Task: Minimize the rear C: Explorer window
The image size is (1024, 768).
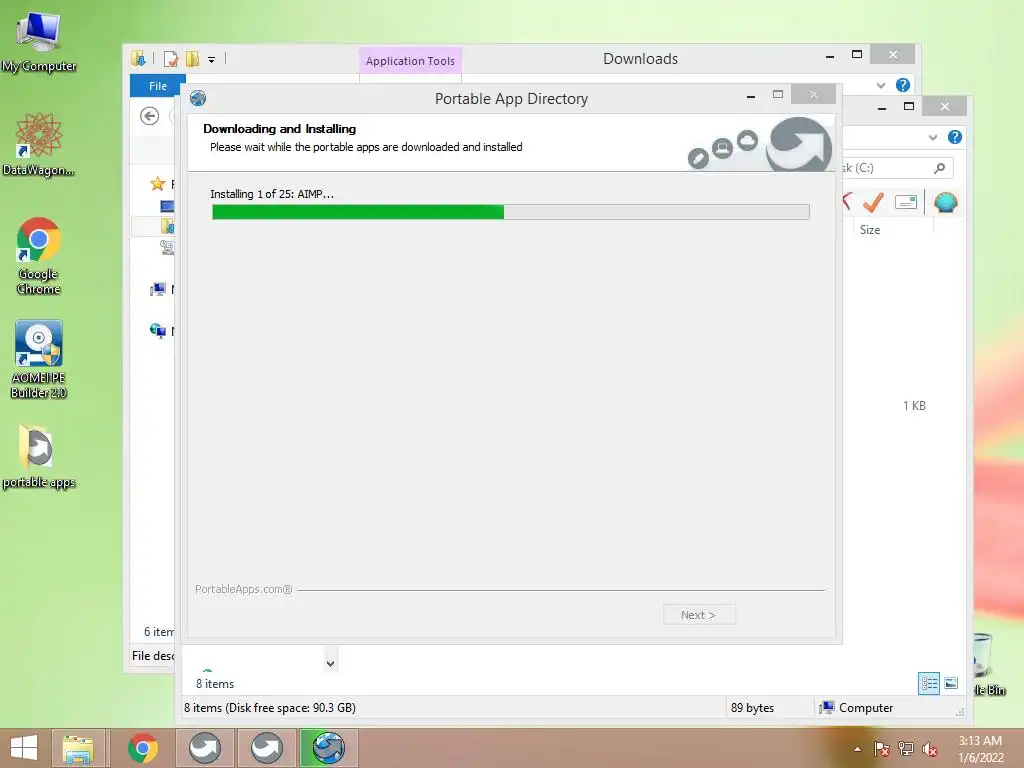Action: pyautogui.click(x=882, y=107)
